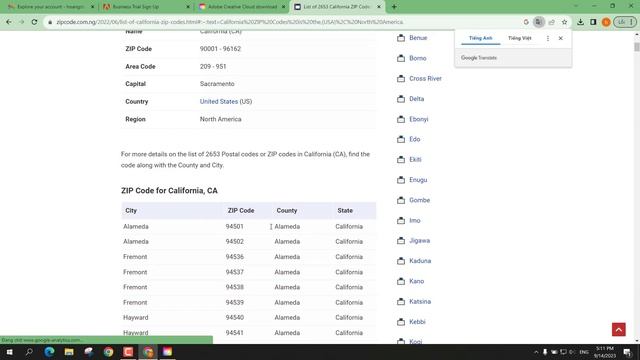Click ZIP code 94540 cell

pos(234,318)
